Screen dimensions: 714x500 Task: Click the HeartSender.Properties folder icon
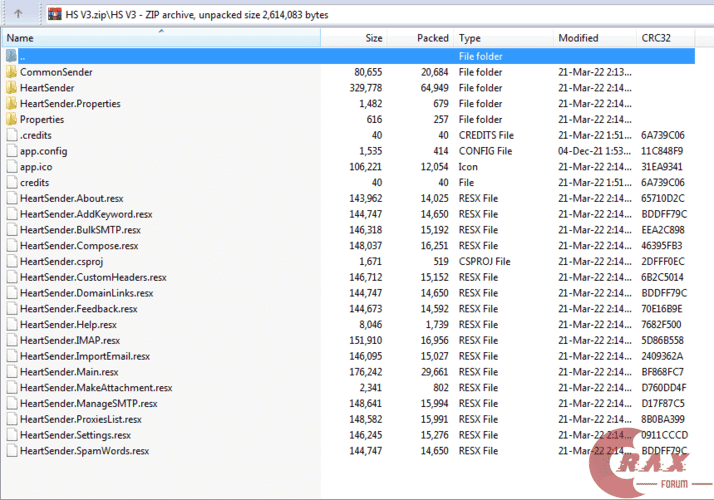point(11,104)
